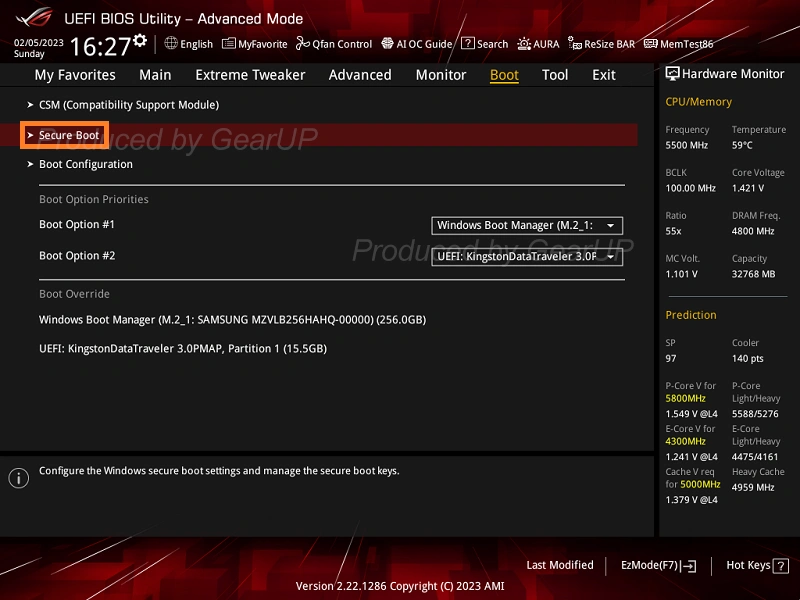Image resolution: width=800 pixels, height=600 pixels.
Task: Go to the Monitor tab
Action: [441, 75]
